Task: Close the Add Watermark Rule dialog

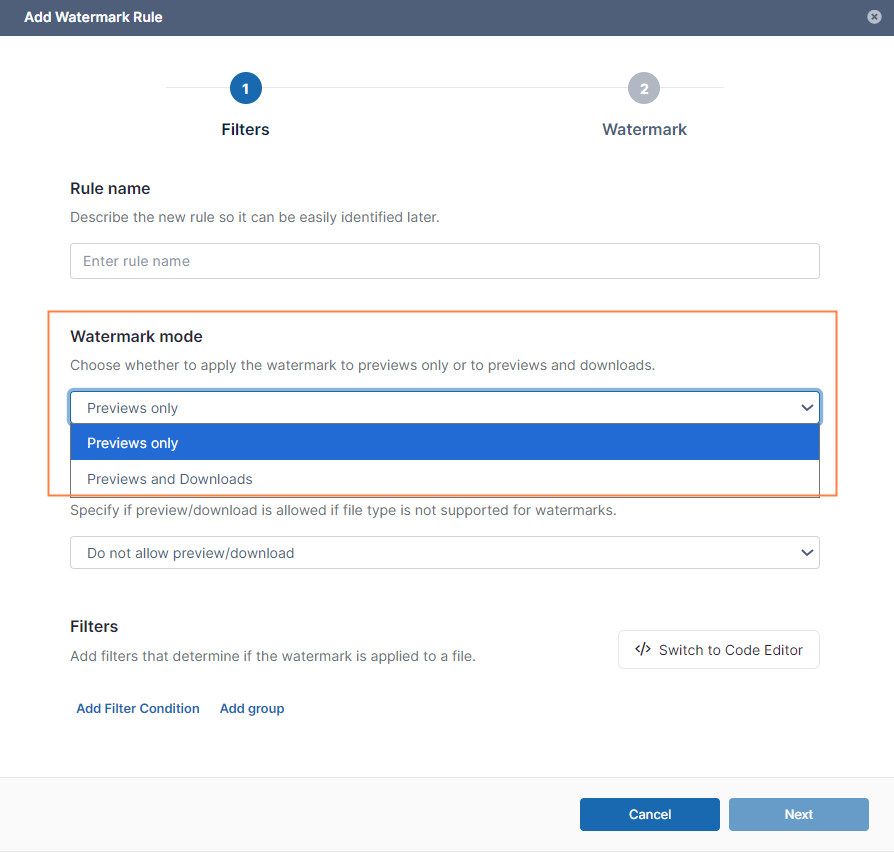Action: pos(874,17)
